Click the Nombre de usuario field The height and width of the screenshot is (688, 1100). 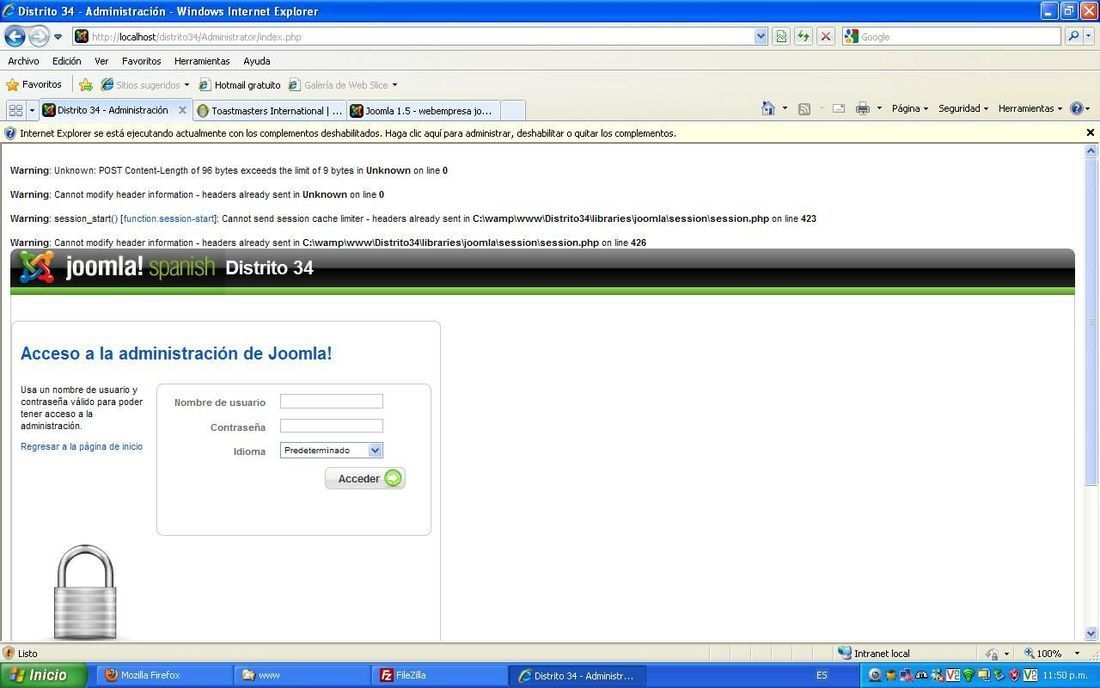coord(331,401)
